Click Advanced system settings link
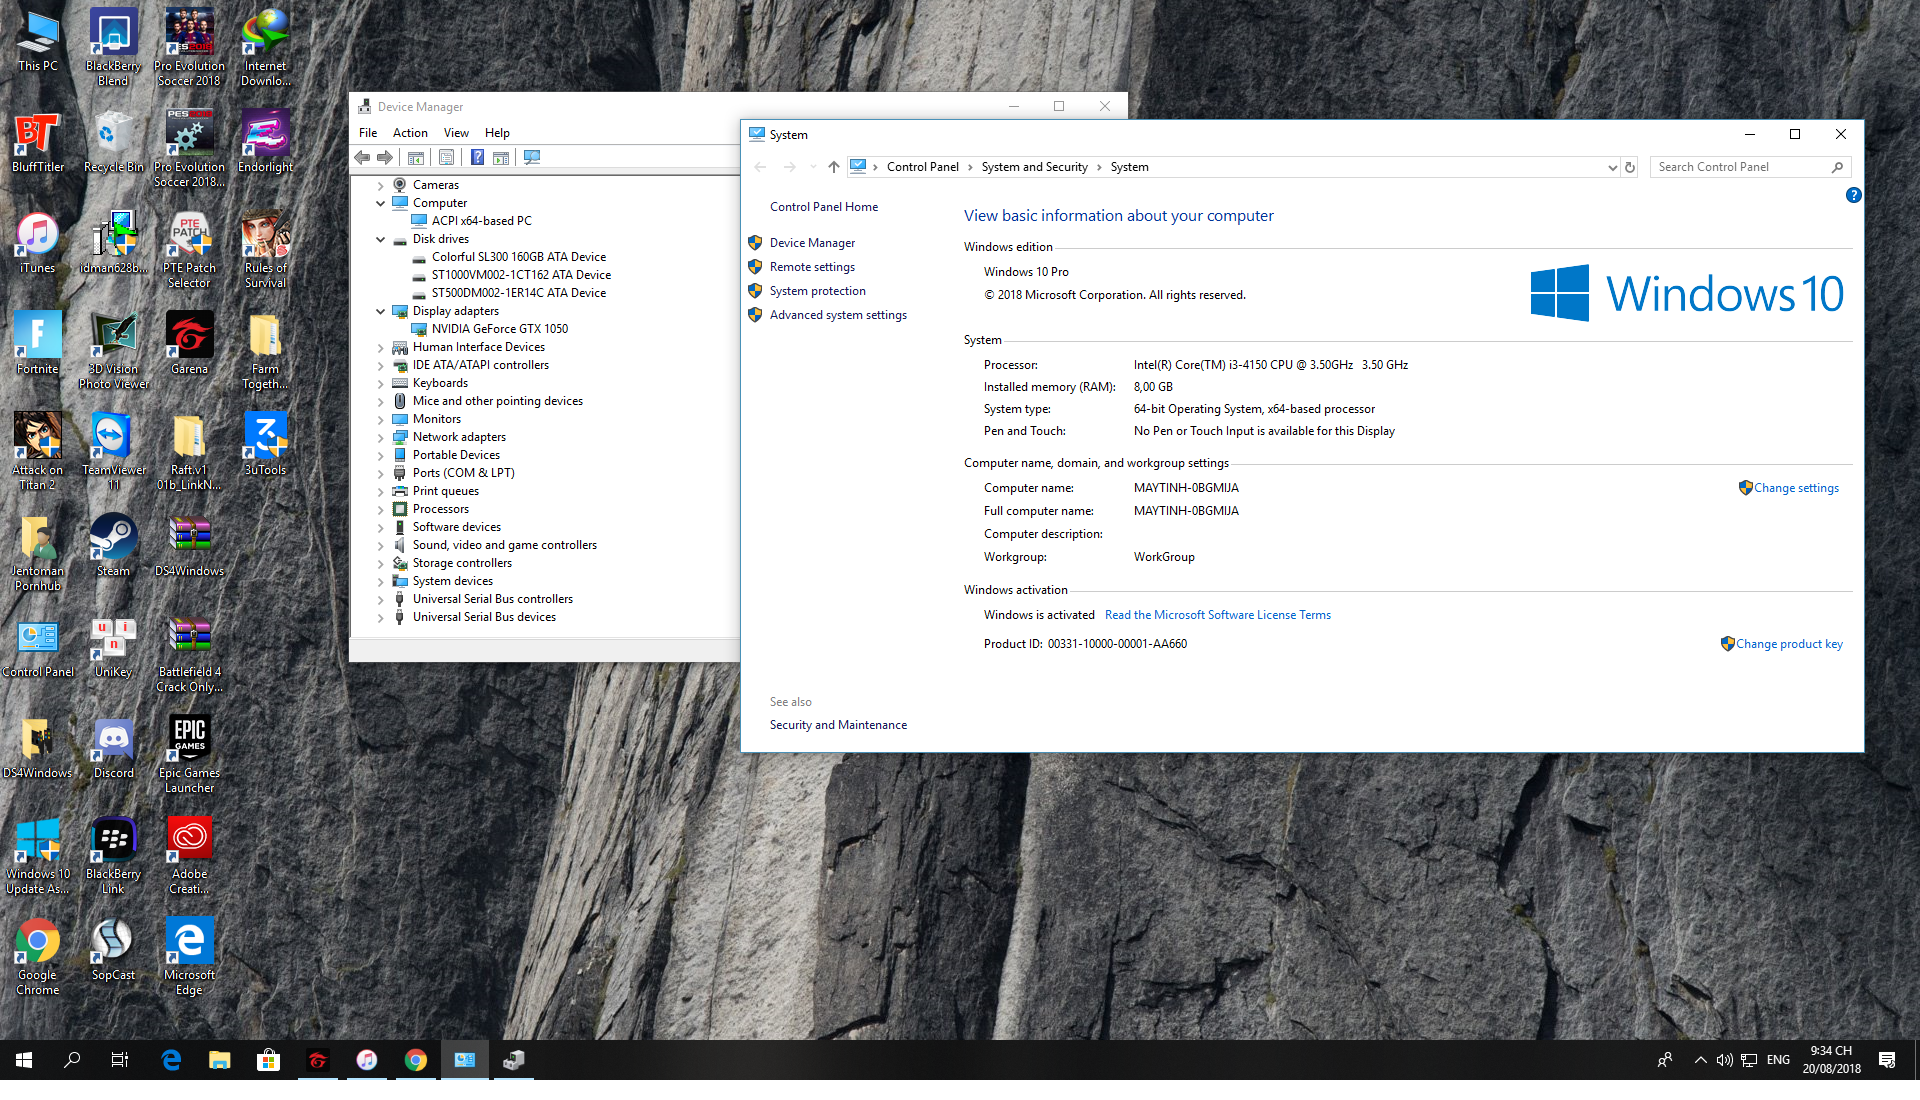The height and width of the screenshot is (1100, 1920). click(x=838, y=315)
